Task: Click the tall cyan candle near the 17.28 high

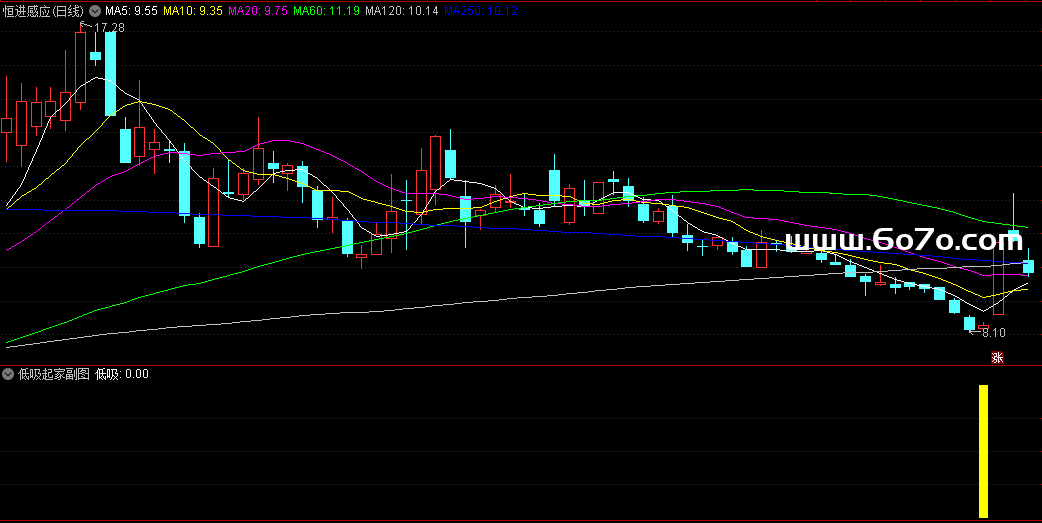Action: pyautogui.click(x=110, y=74)
